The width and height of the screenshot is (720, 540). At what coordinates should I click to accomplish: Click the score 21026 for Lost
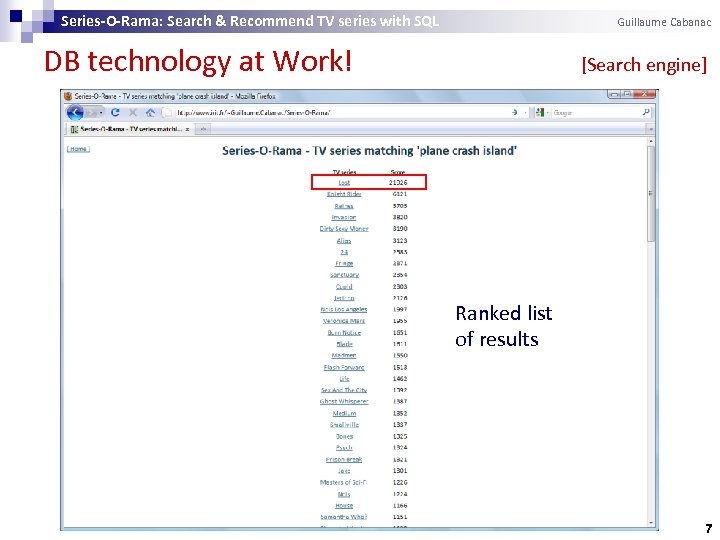coord(398,182)
